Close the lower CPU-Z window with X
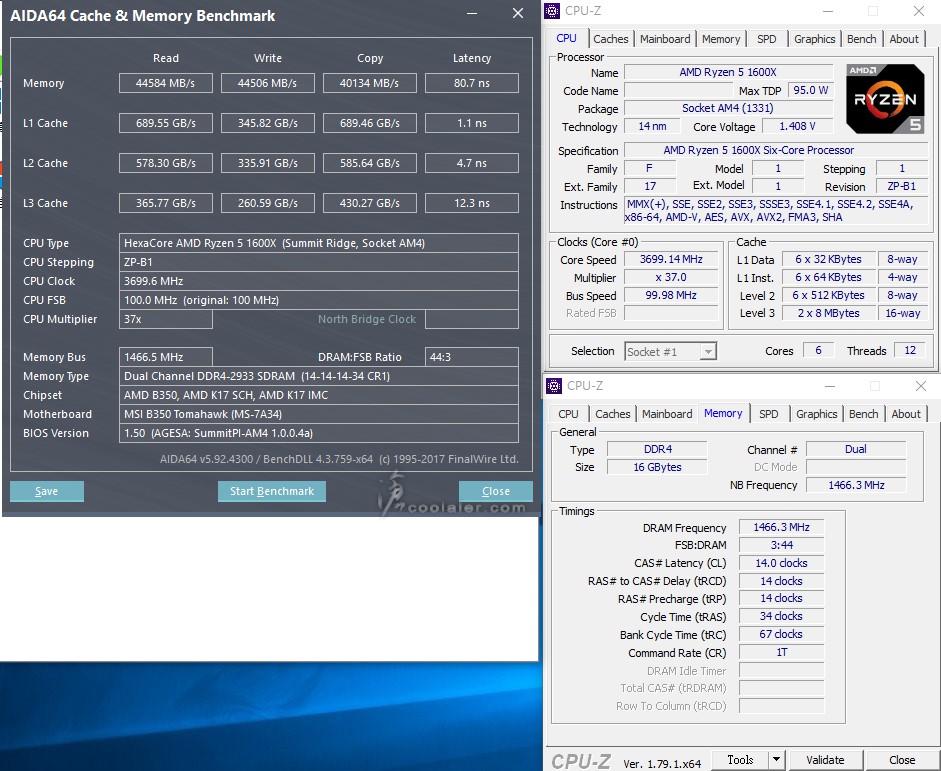Viewport: 941px width, 771px height. pos(921,386)
